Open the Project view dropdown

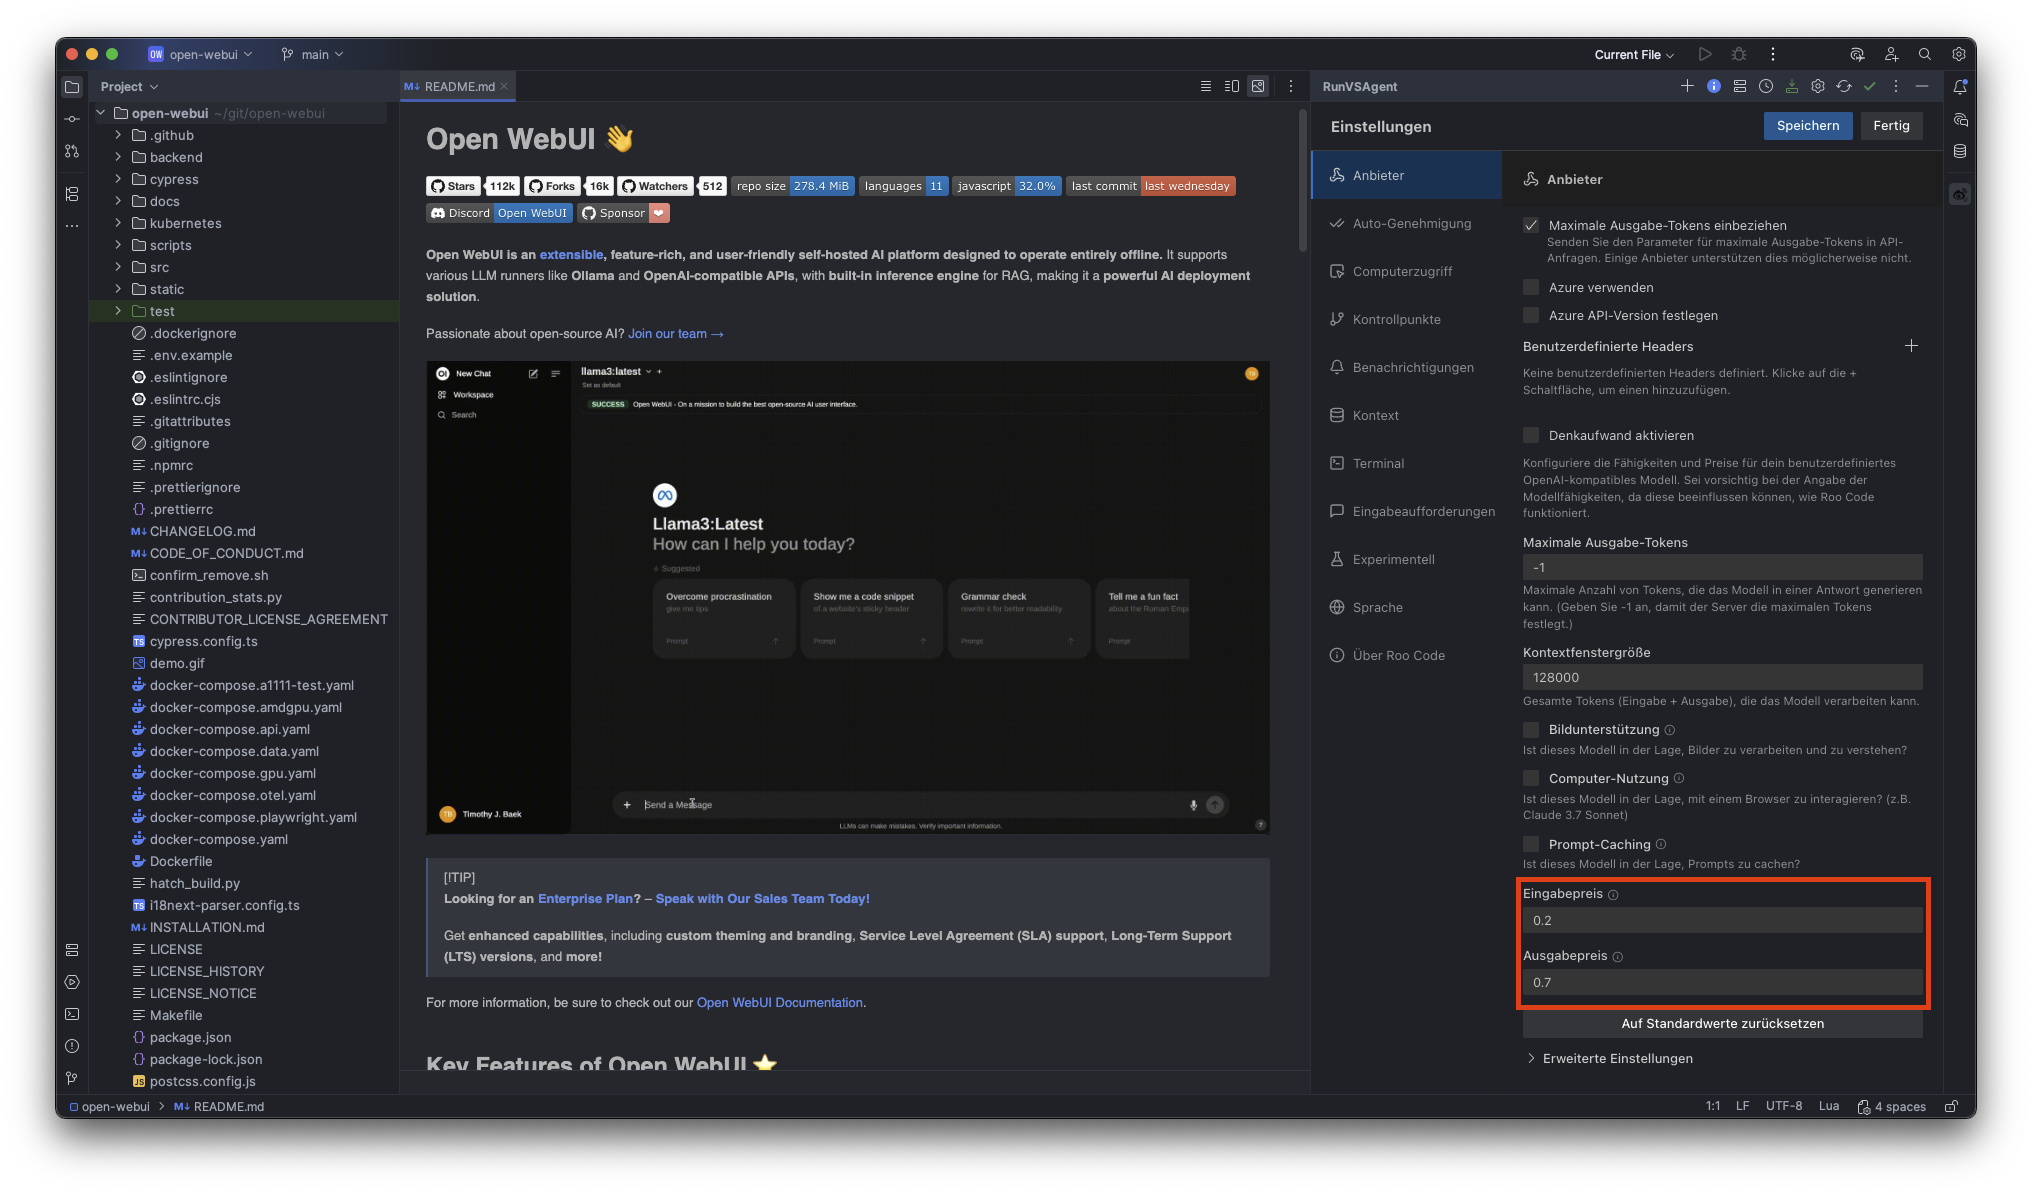click(130, 87)
